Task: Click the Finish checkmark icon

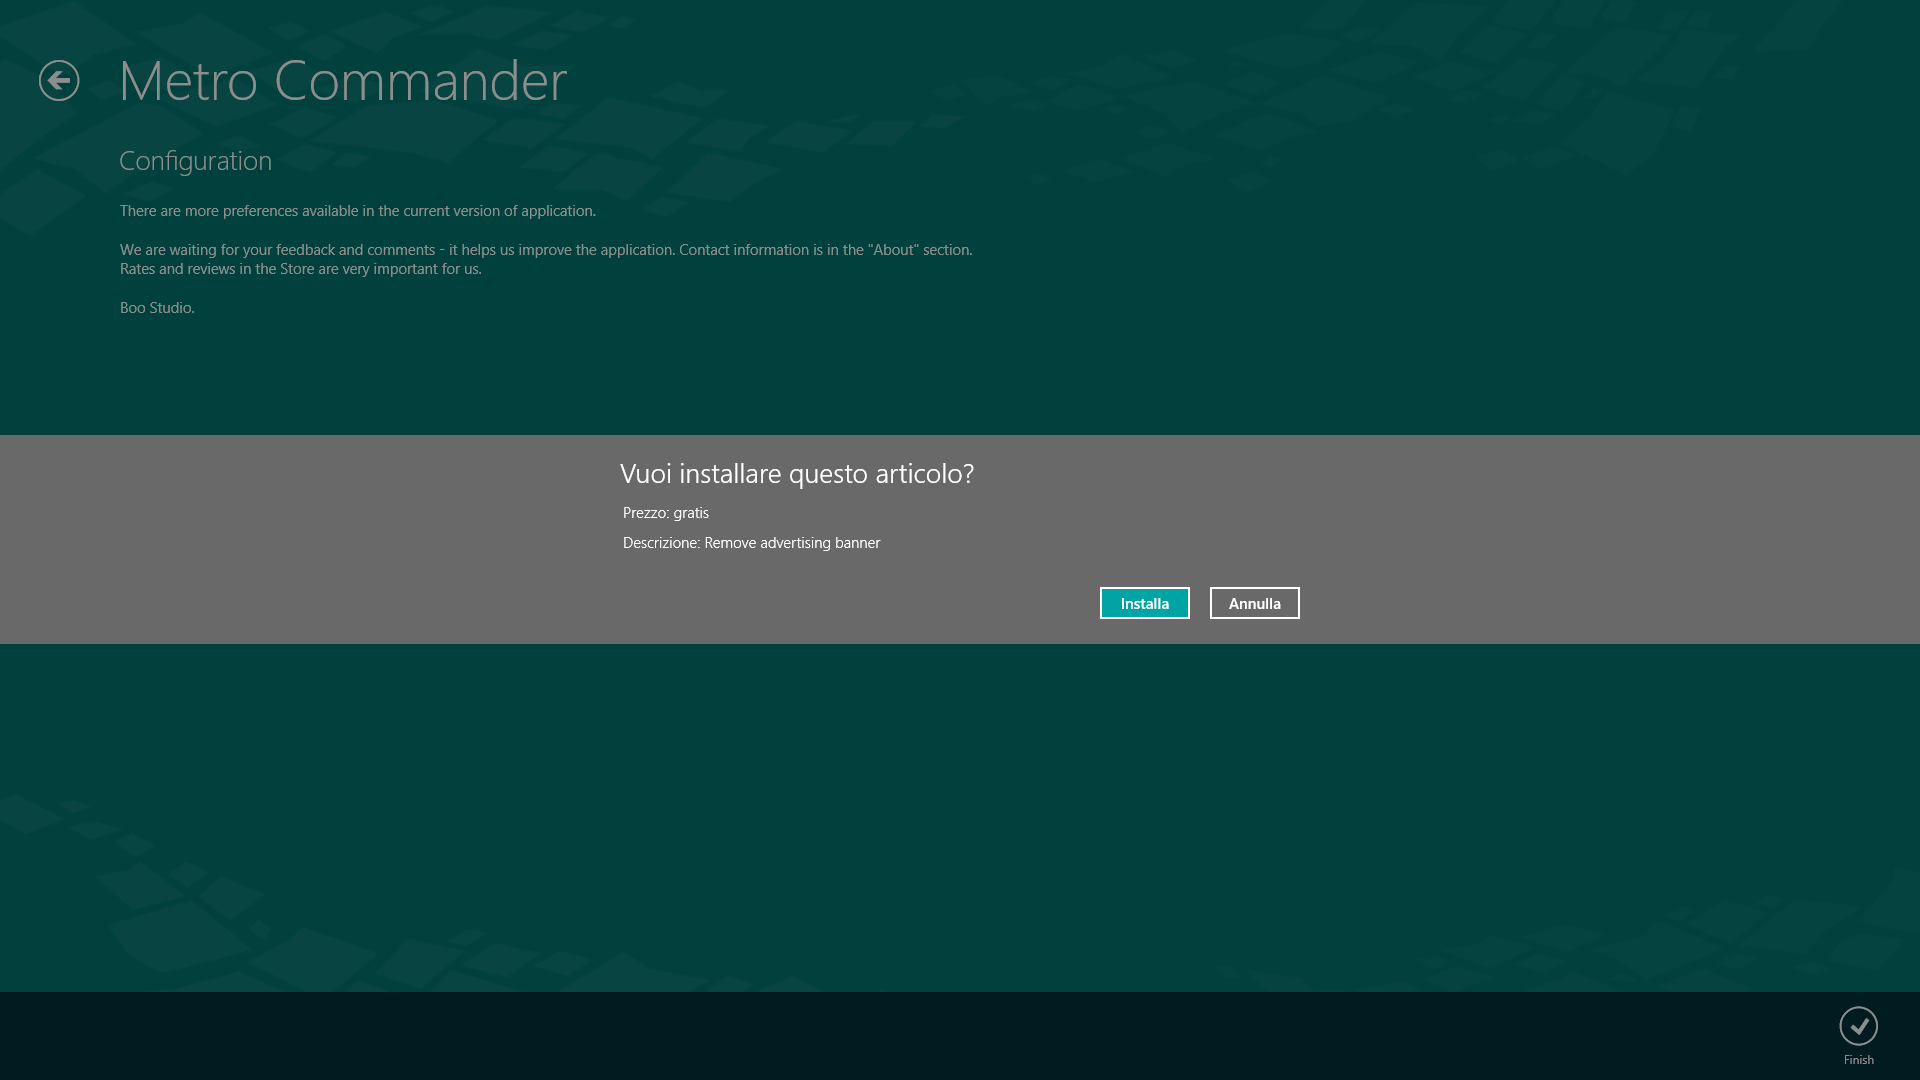Action: (x=1858, y=1026)
